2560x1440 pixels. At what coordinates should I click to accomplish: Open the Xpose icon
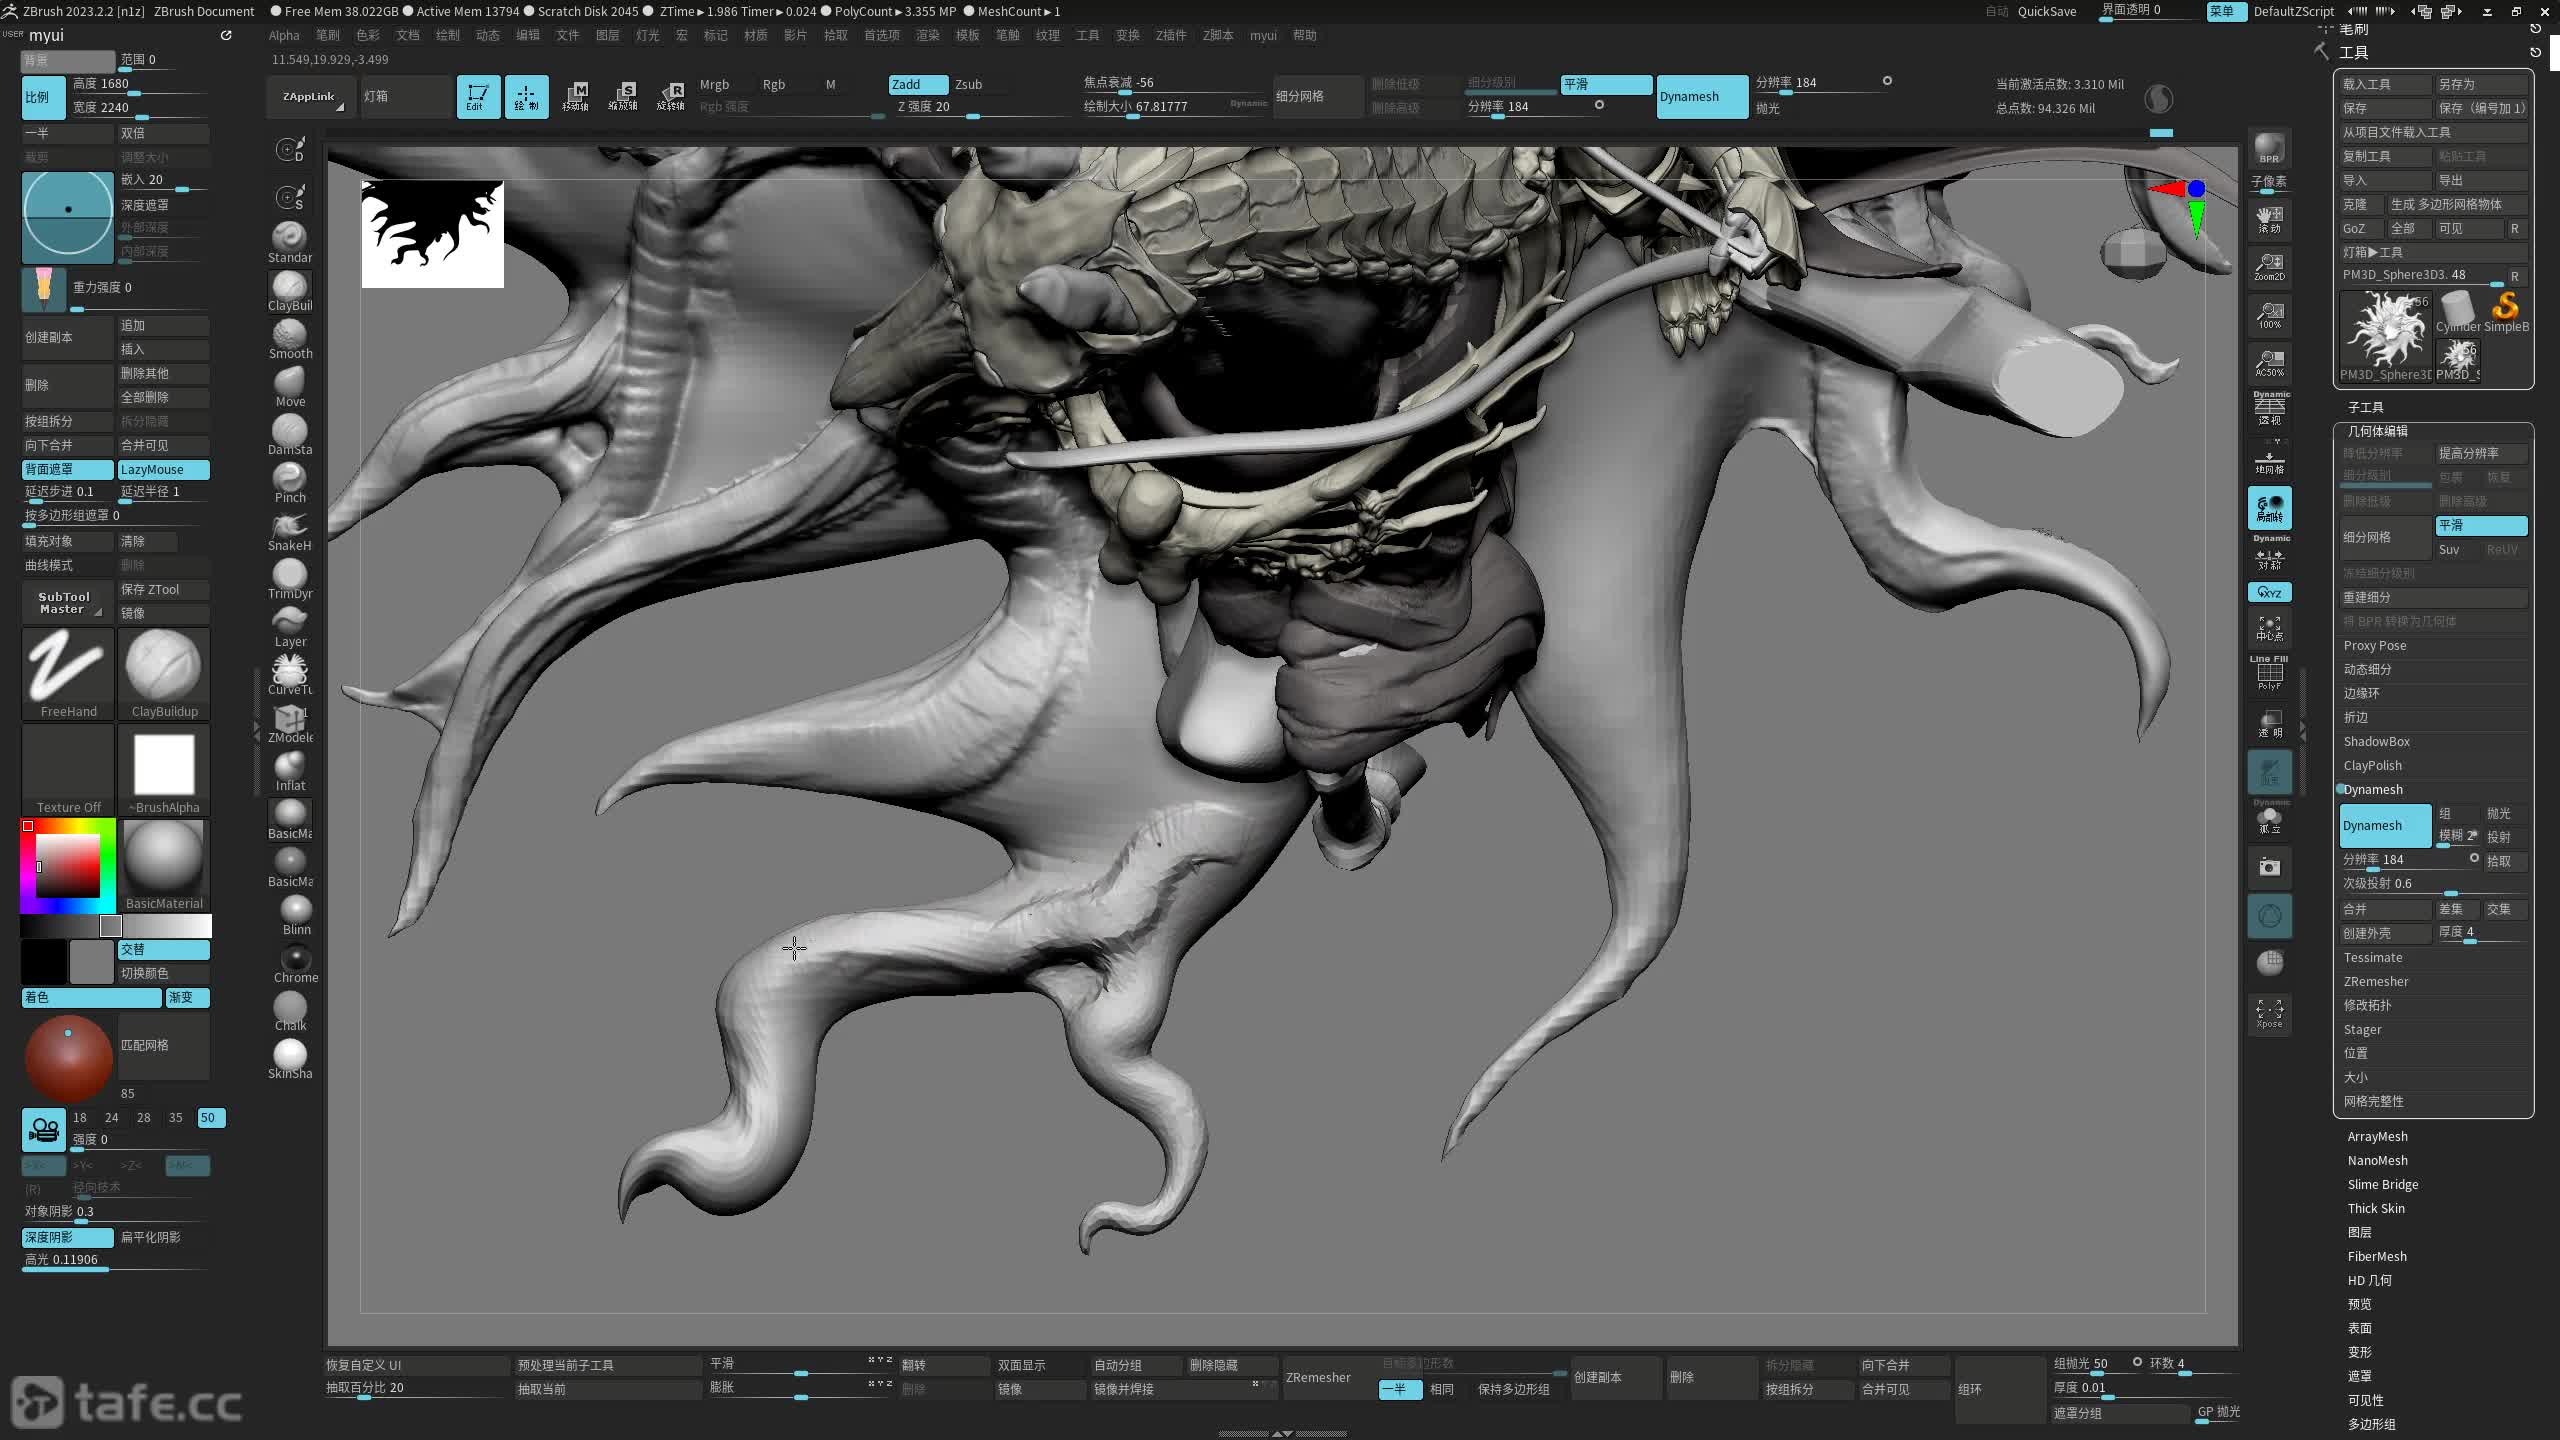(2269, 1012)
